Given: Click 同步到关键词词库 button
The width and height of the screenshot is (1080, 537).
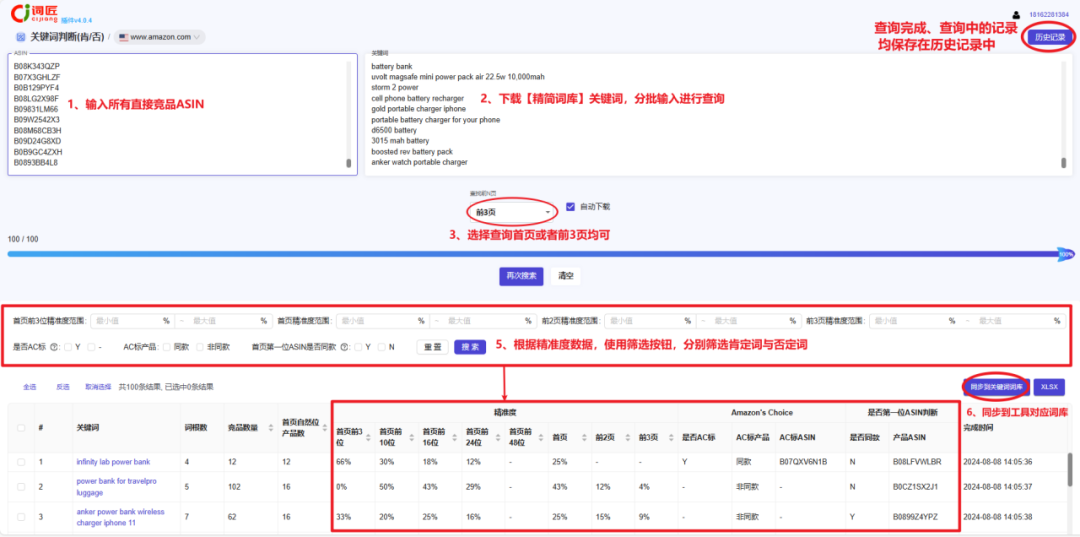Looking at the screenshot, I should (995, 387).
